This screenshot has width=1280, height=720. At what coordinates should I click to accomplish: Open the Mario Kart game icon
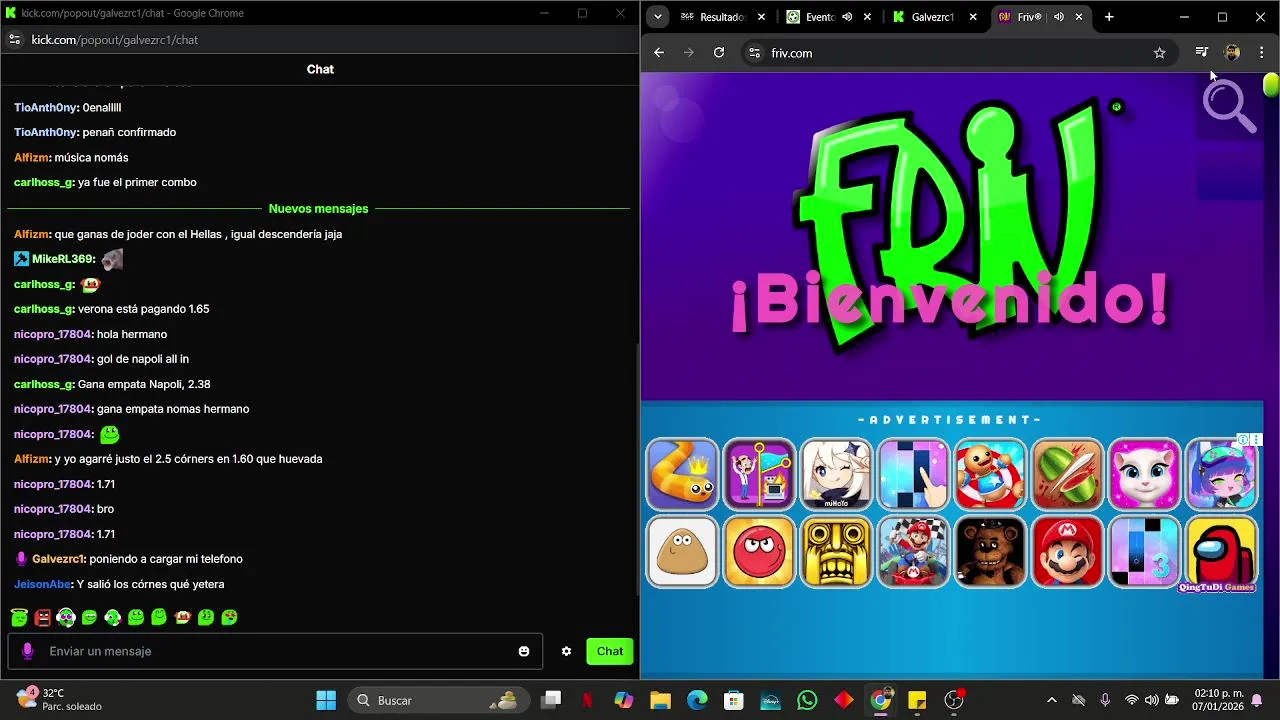click(913, 551)
